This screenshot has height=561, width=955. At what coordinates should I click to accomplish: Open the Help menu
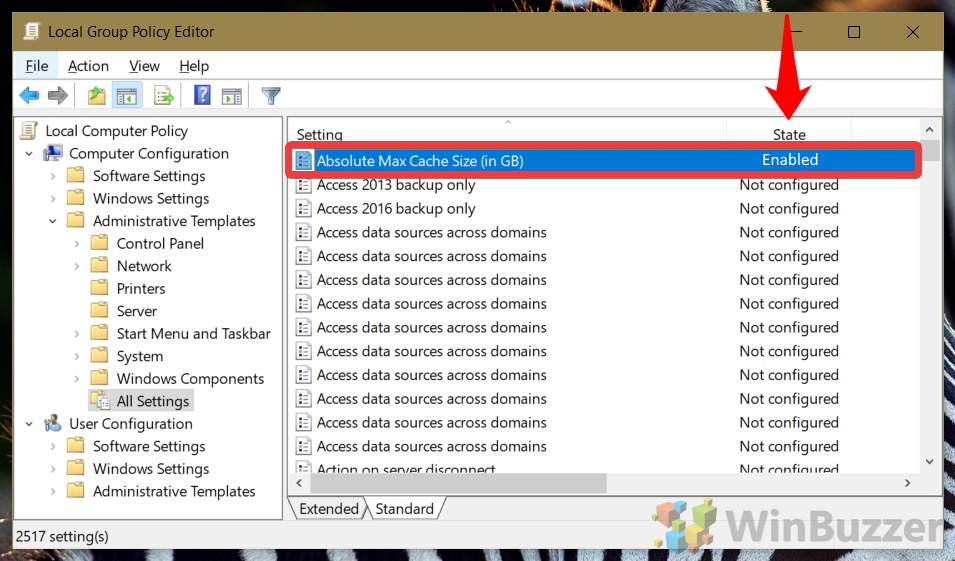tap(194, 66)
